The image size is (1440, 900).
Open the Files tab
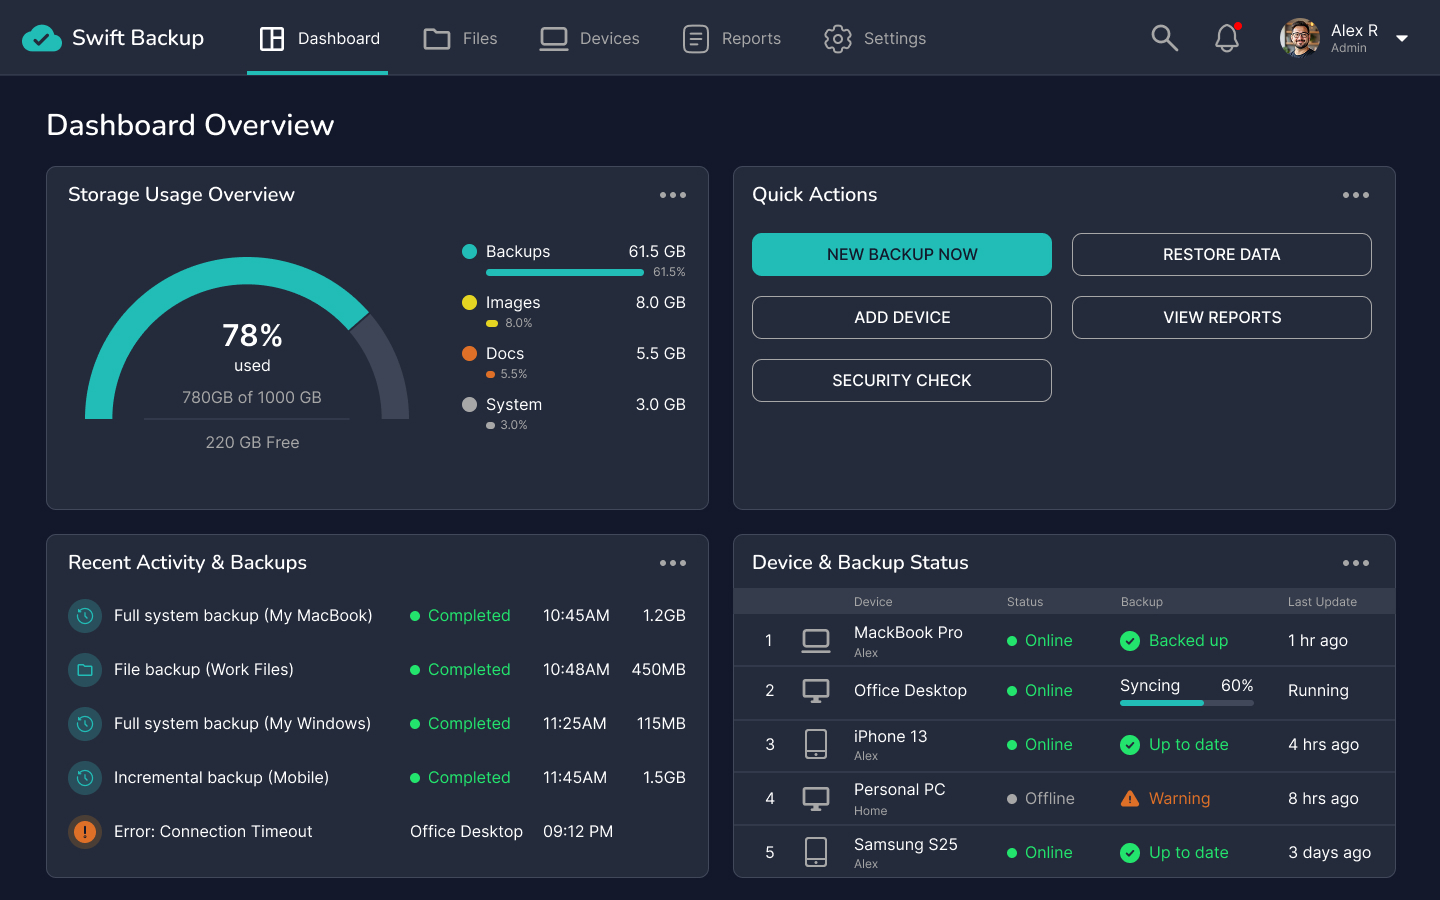[460, 38]
